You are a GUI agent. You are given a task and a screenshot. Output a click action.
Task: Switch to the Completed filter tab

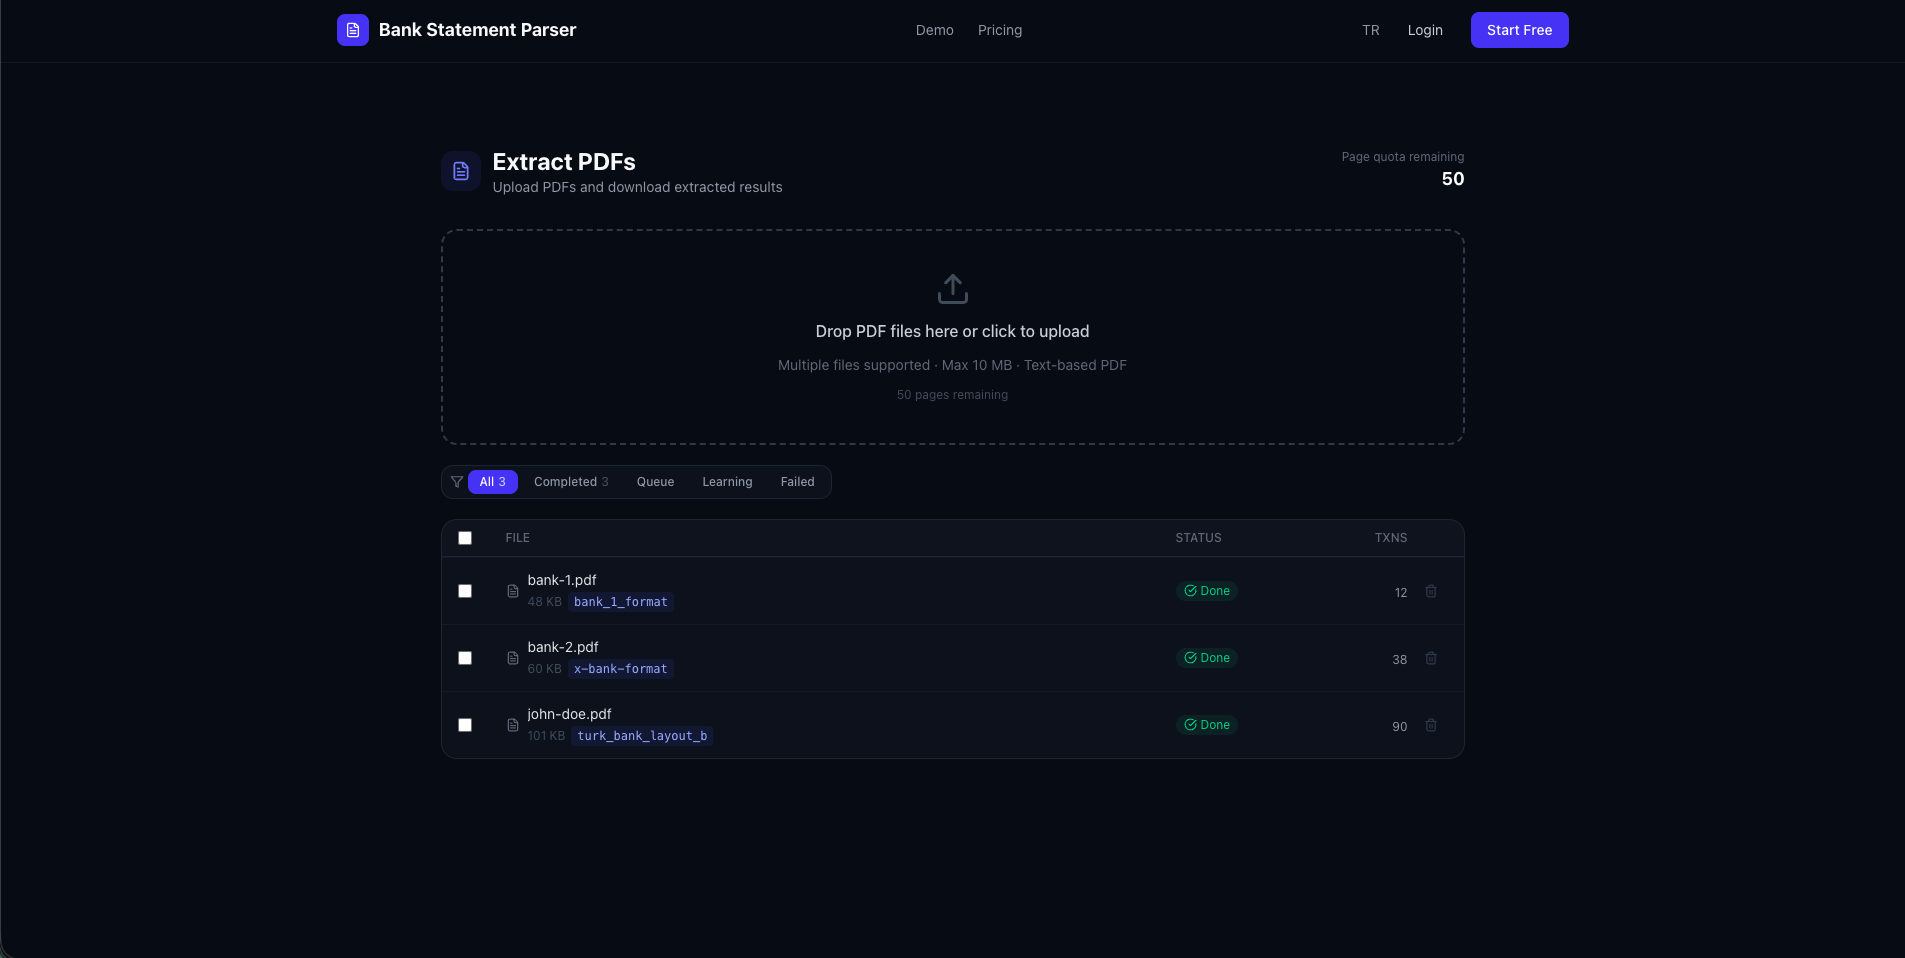571,482
